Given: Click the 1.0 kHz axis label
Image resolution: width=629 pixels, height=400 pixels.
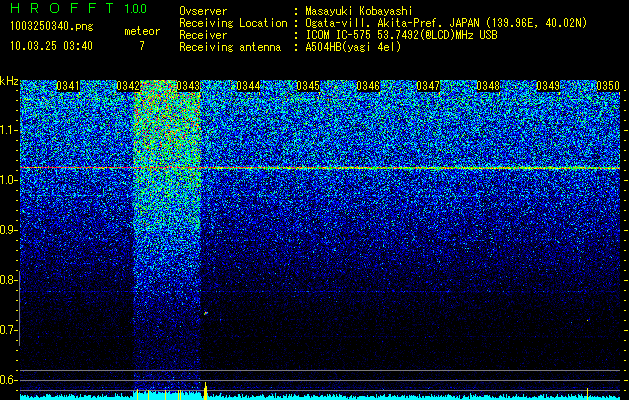Looking at the screenshot, I should pyautogui.click(x=9, y=181).
